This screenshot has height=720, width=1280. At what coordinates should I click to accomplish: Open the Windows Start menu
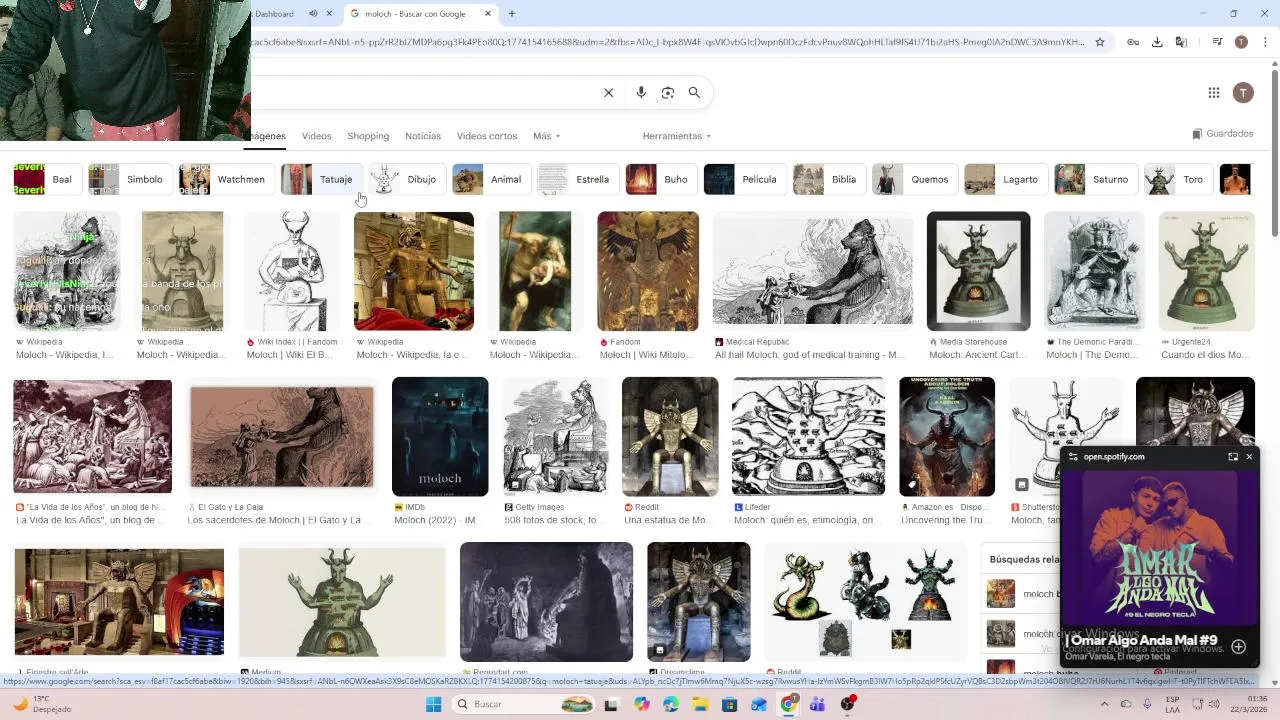(x=434, y=705)
